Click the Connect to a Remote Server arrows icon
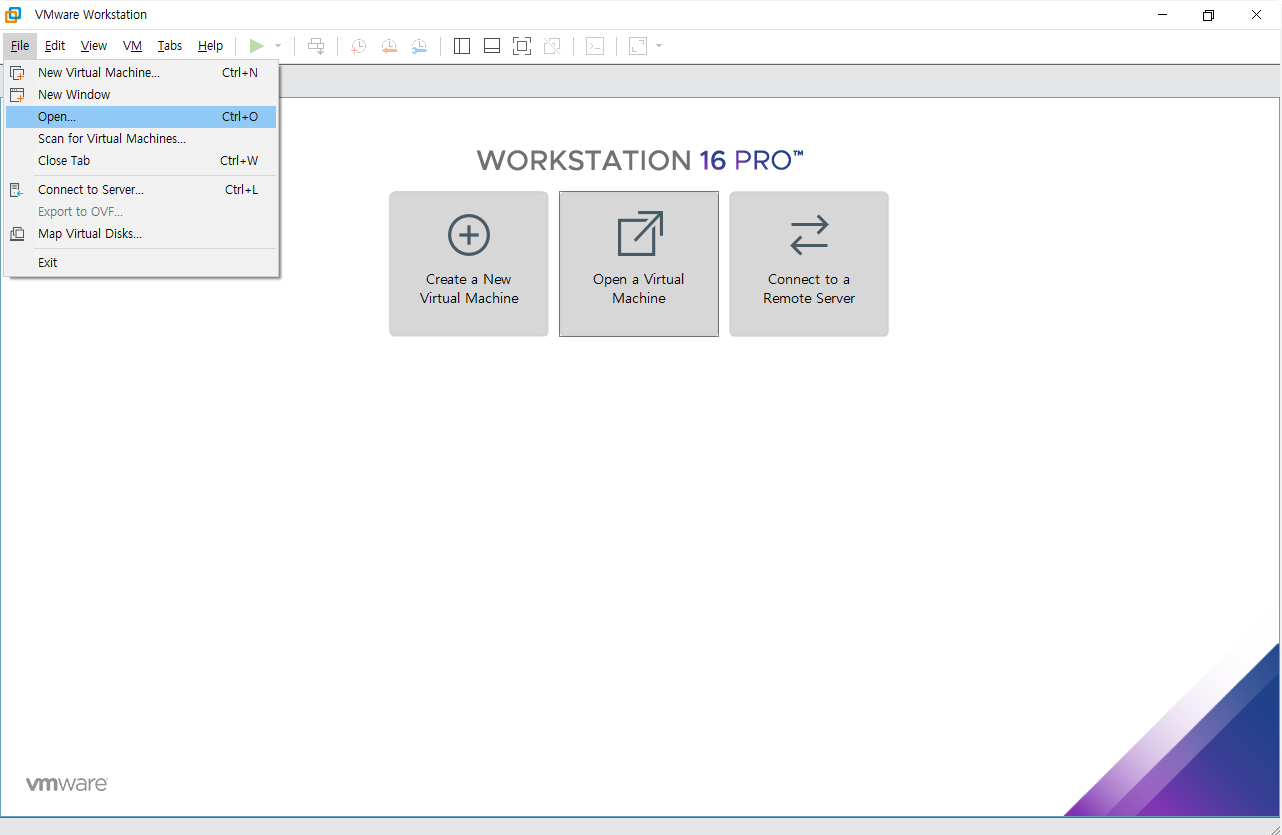The width and height of the screenshot is (1282, 835). (x=809, y=234)
